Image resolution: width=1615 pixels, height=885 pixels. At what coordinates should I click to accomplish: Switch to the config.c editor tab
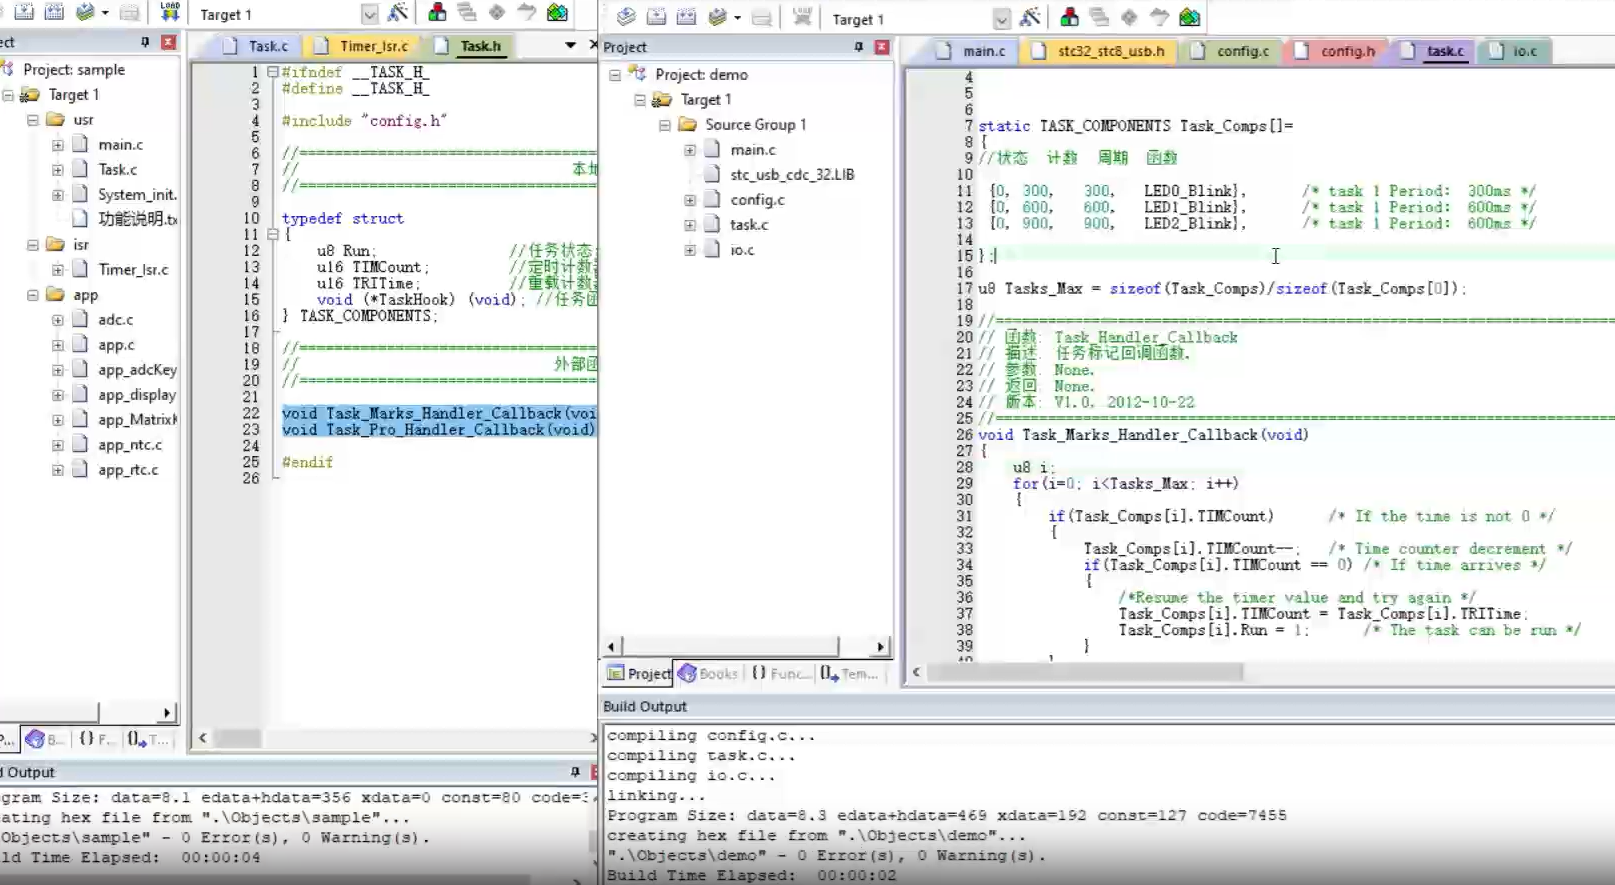point(1242,51)
